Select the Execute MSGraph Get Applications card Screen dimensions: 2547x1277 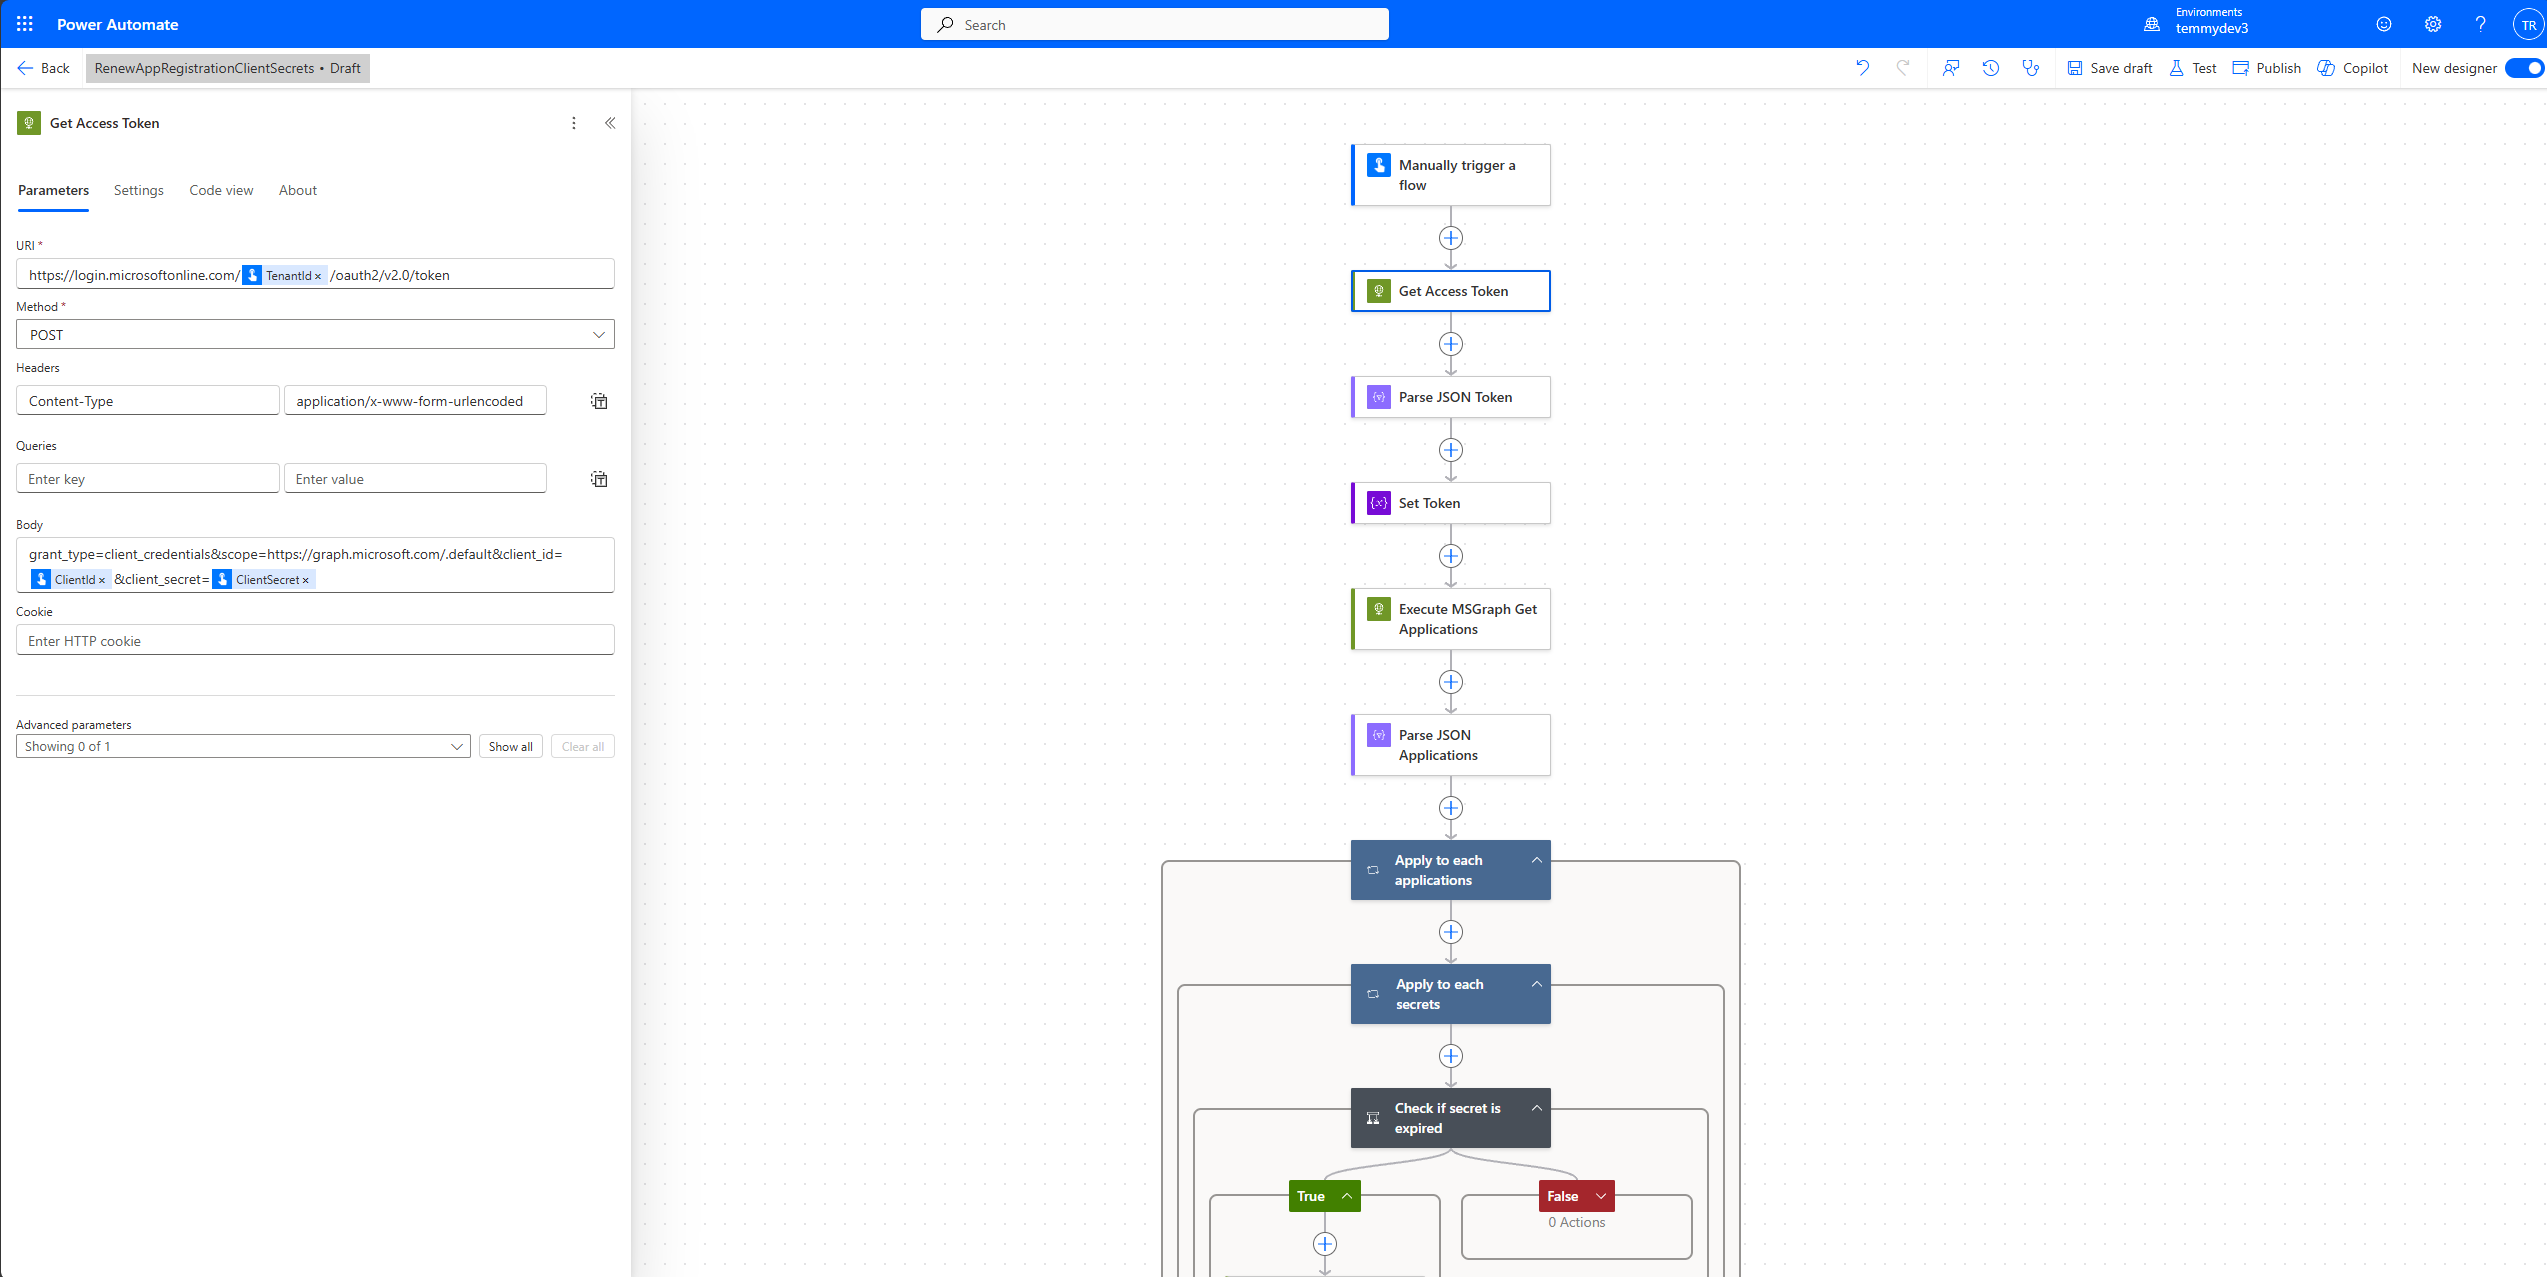tap(1451, 619)
